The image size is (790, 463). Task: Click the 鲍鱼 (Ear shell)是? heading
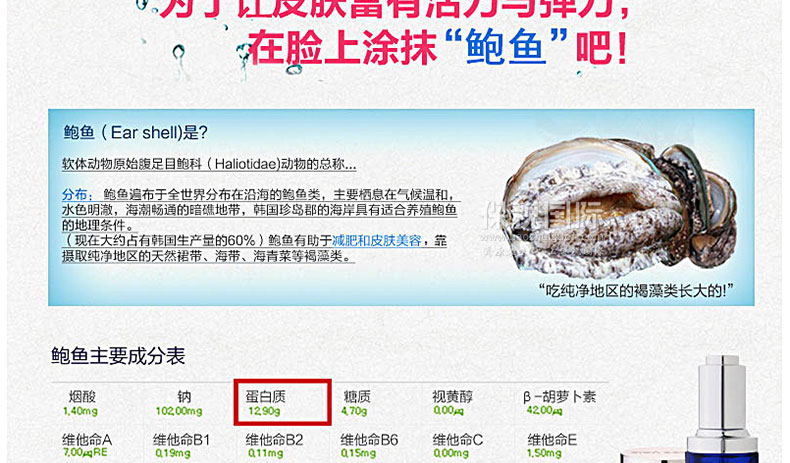[x=135, y=133]
